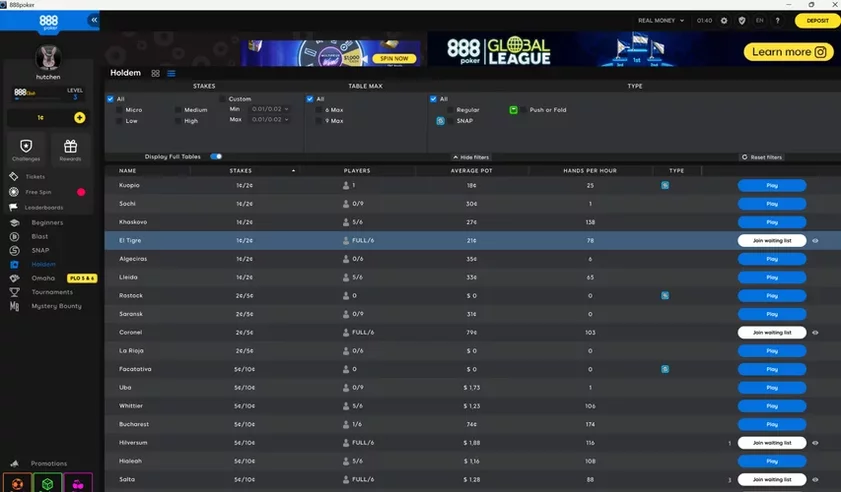
Task: Check the 9 Max table checkbox
Action: pyautogui.click(x=319, y=121)
